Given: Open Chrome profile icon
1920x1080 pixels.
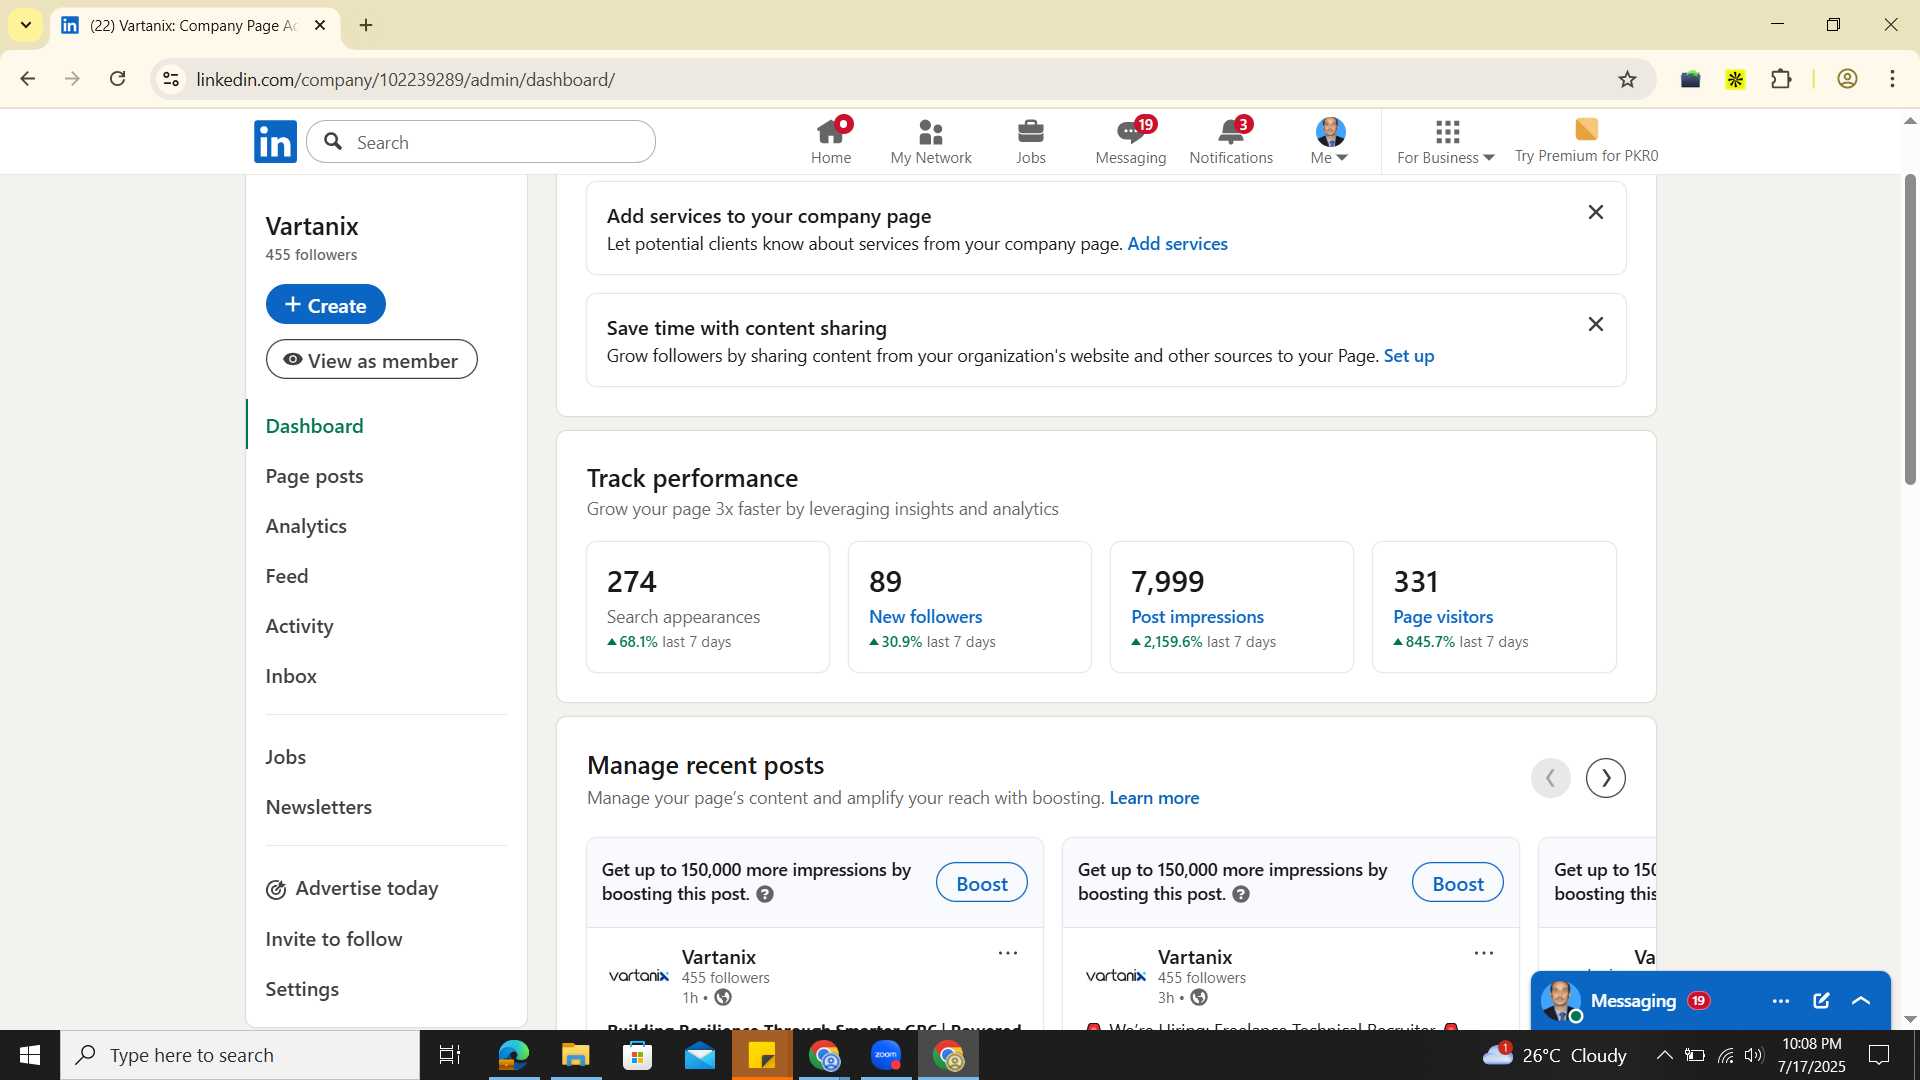Looking at the screenshot, I should [x=1847, y=79].
